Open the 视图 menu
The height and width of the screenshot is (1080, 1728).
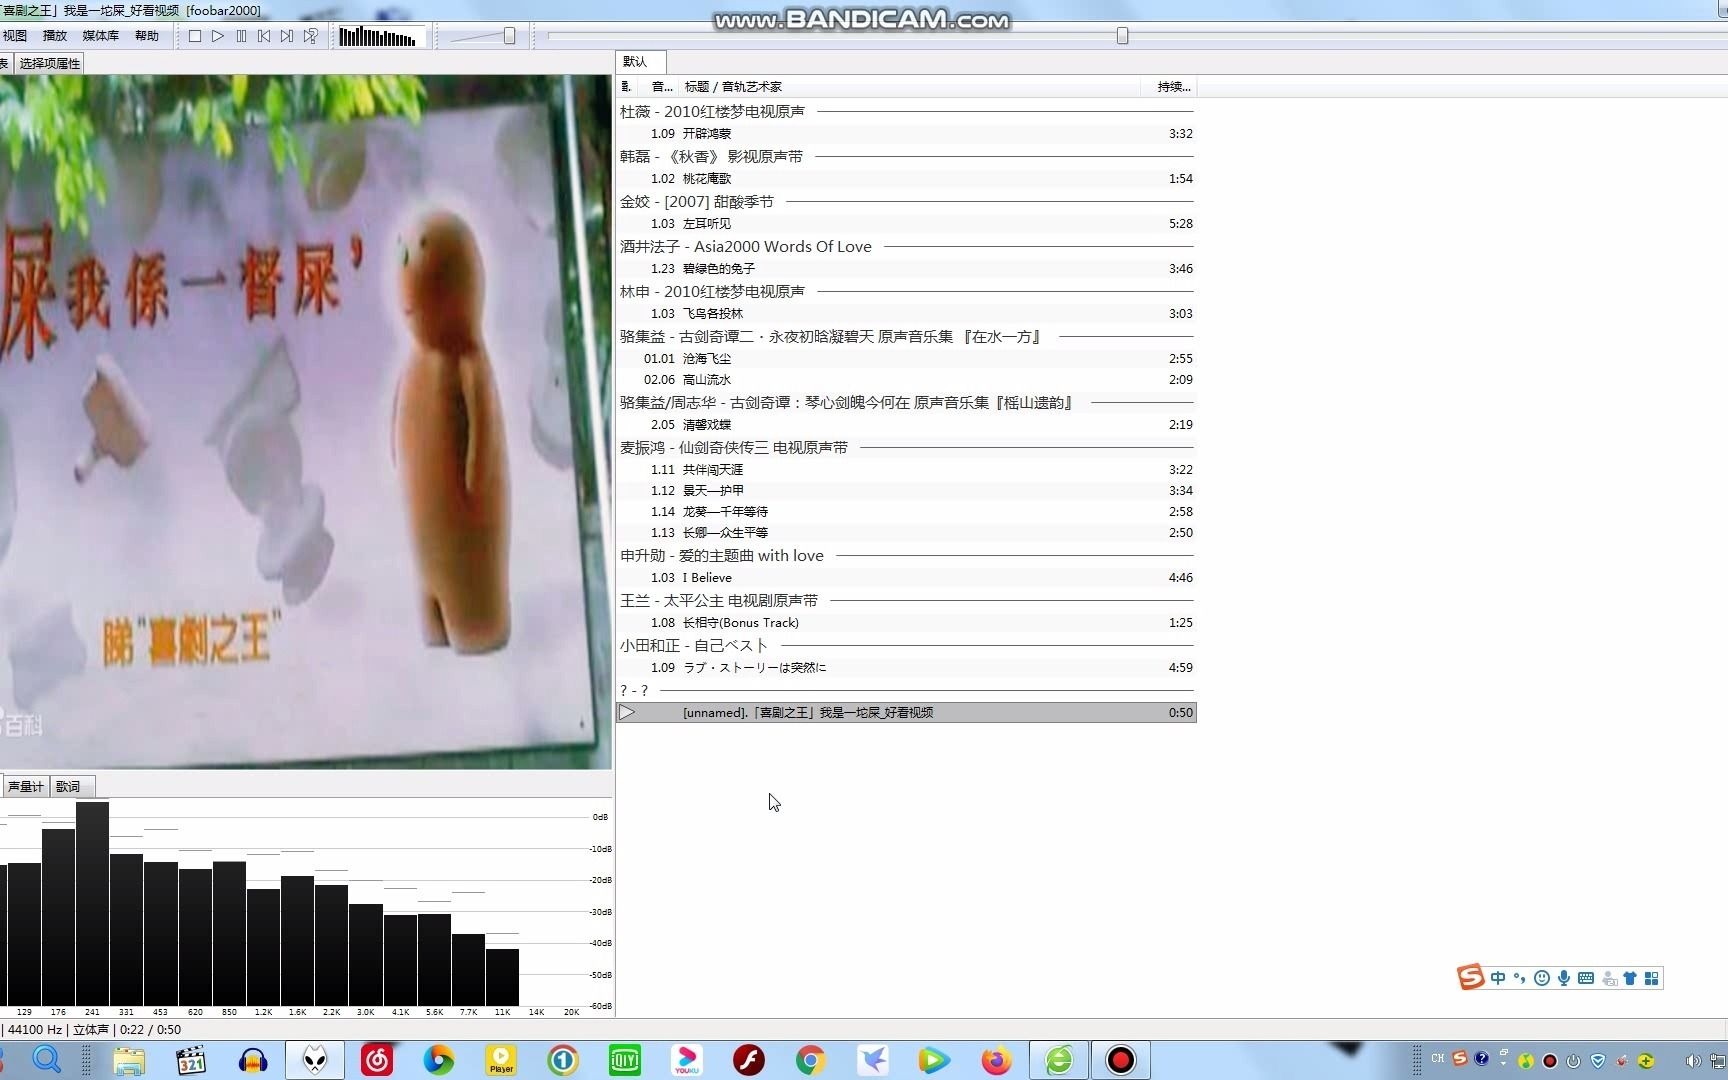point(14,36)
